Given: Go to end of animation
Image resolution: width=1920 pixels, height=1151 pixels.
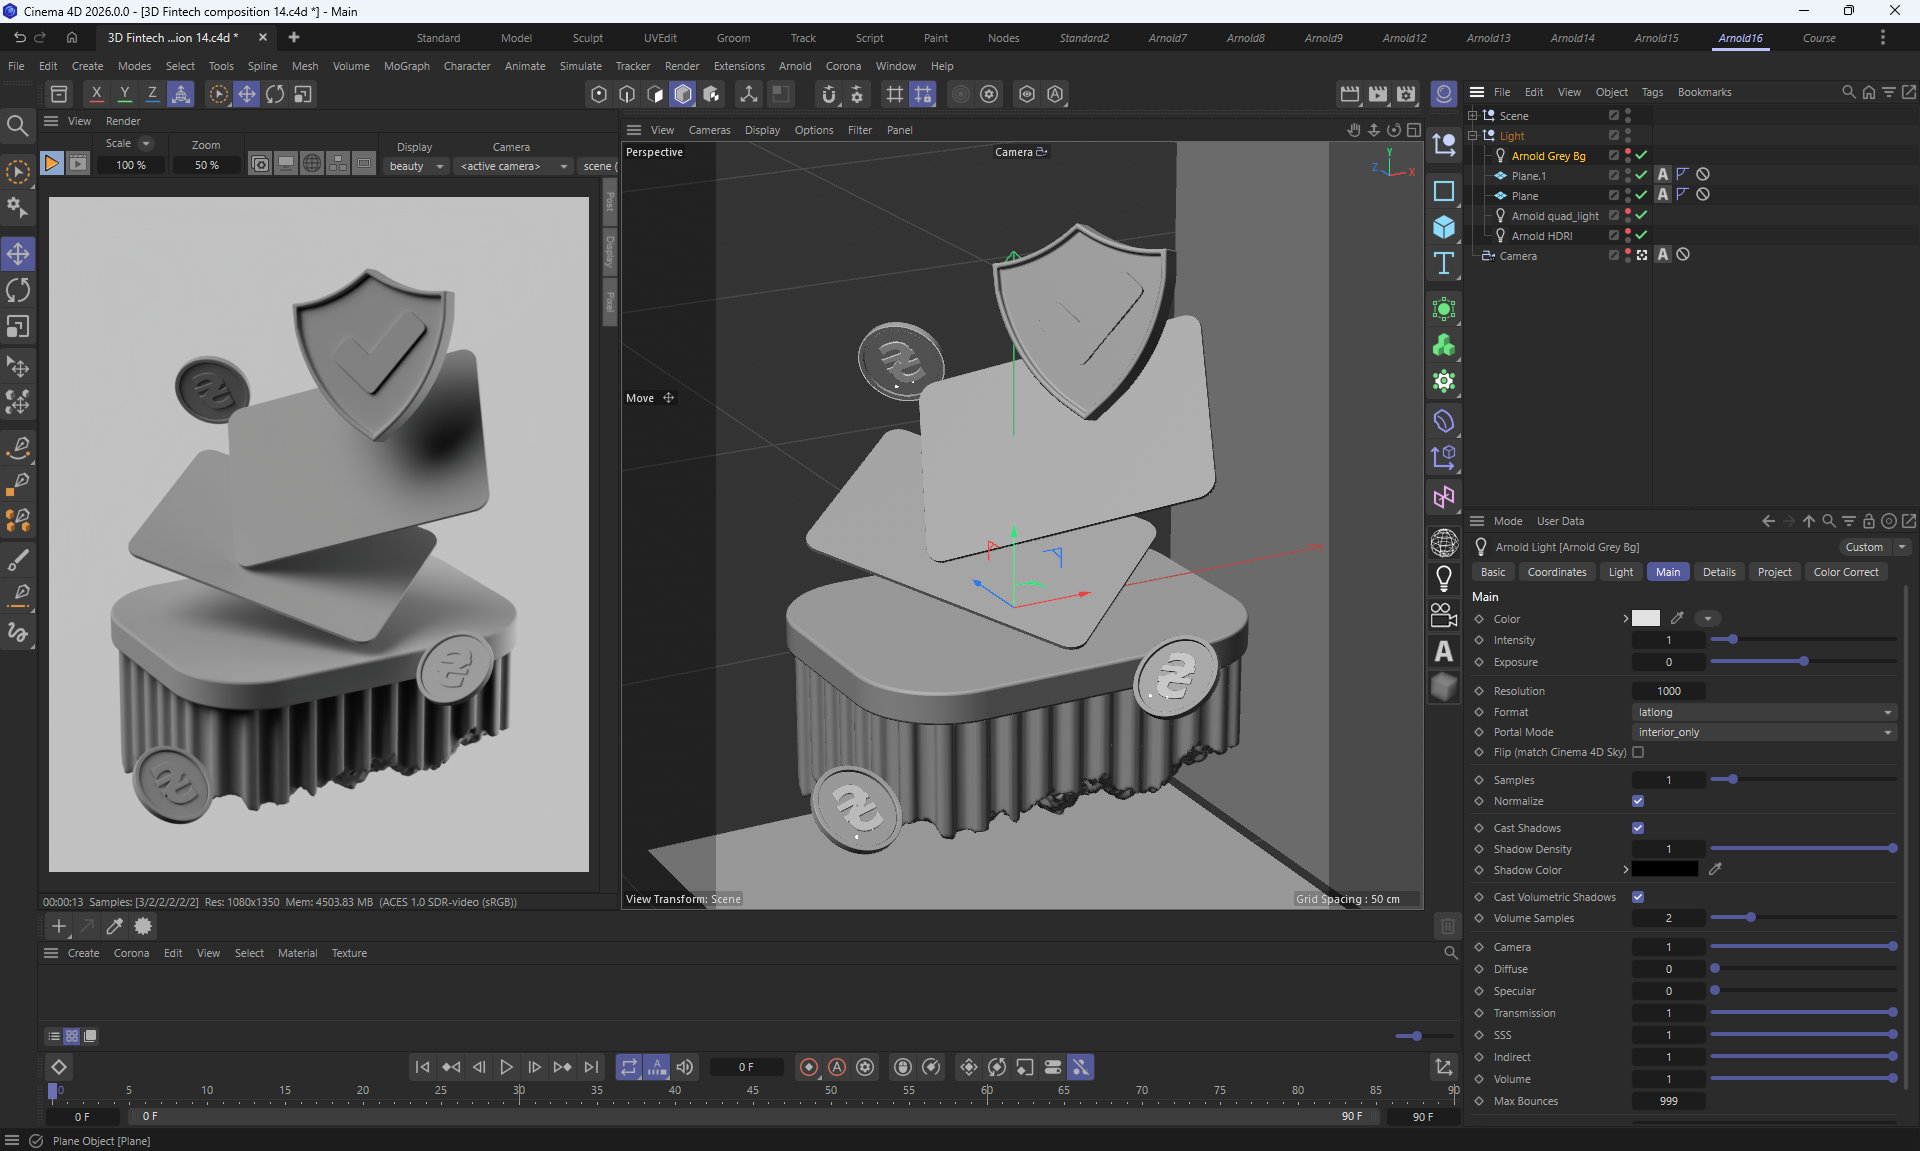Looking at the screenshot, I should tap(591, 1067).
